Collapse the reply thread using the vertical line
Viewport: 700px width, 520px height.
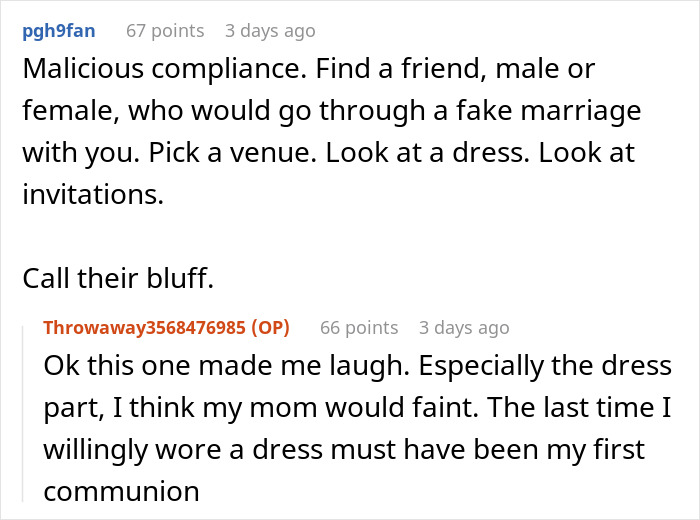(x=23, y=414)
